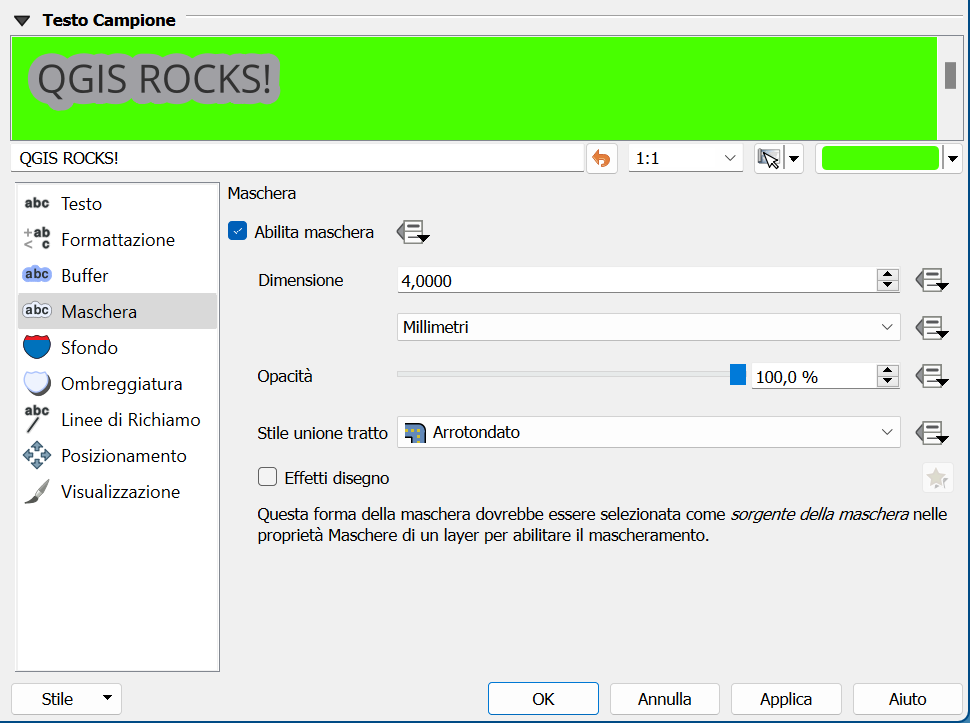
Task: Click the green preview background color swatch
Action: click(880, 158)
